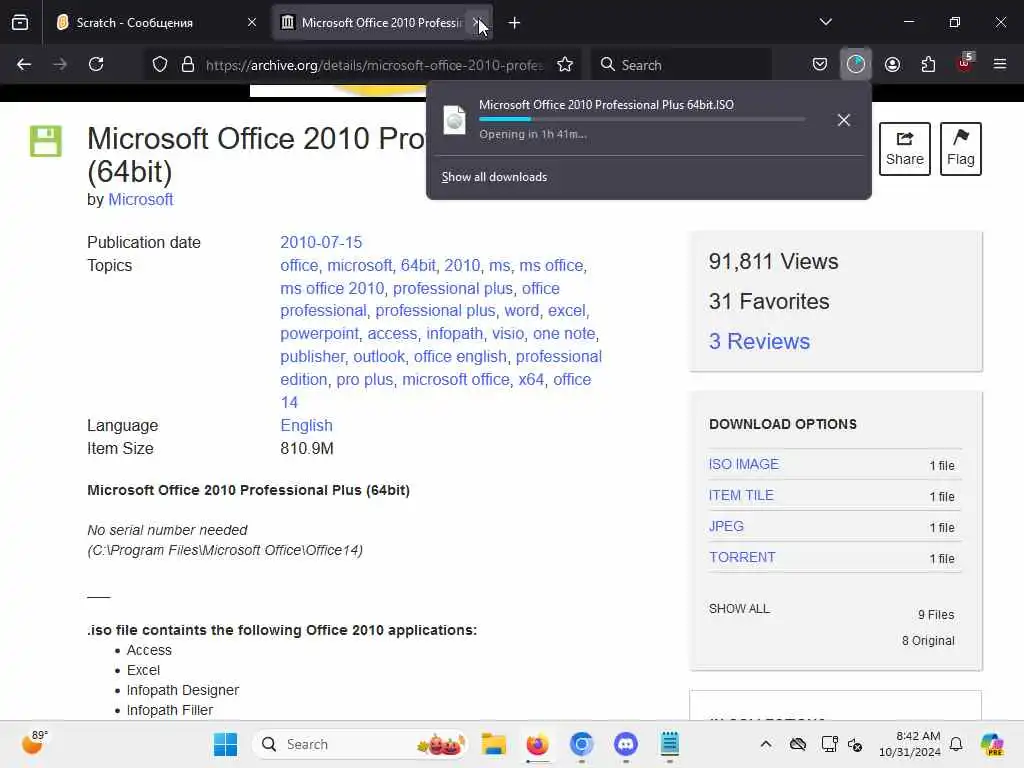Screen dimensions: 1024x768
Task: Close the Microsoft Office 2010 tab
Action: coord(477,23)
